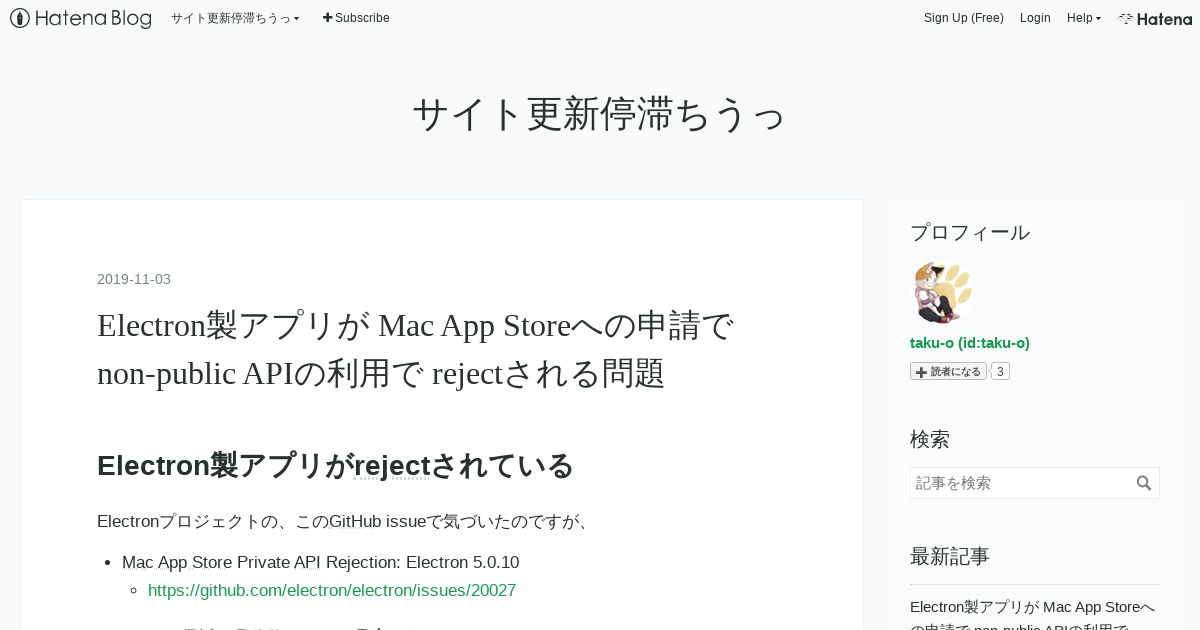Open the サイト更新停滞ちうっ blog dropdown in header
Viewport: 1200px width, 630px height.
click(x=235, y=18)
